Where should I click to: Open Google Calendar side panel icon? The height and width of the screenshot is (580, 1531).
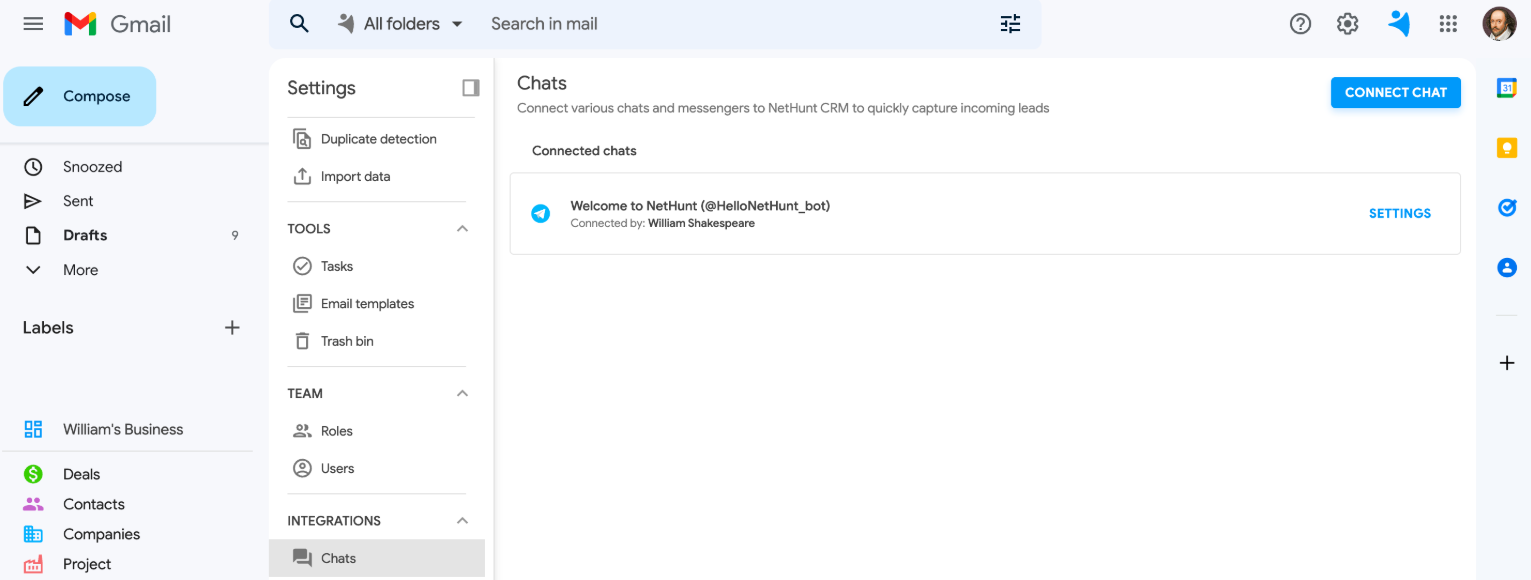point(1507,88)
